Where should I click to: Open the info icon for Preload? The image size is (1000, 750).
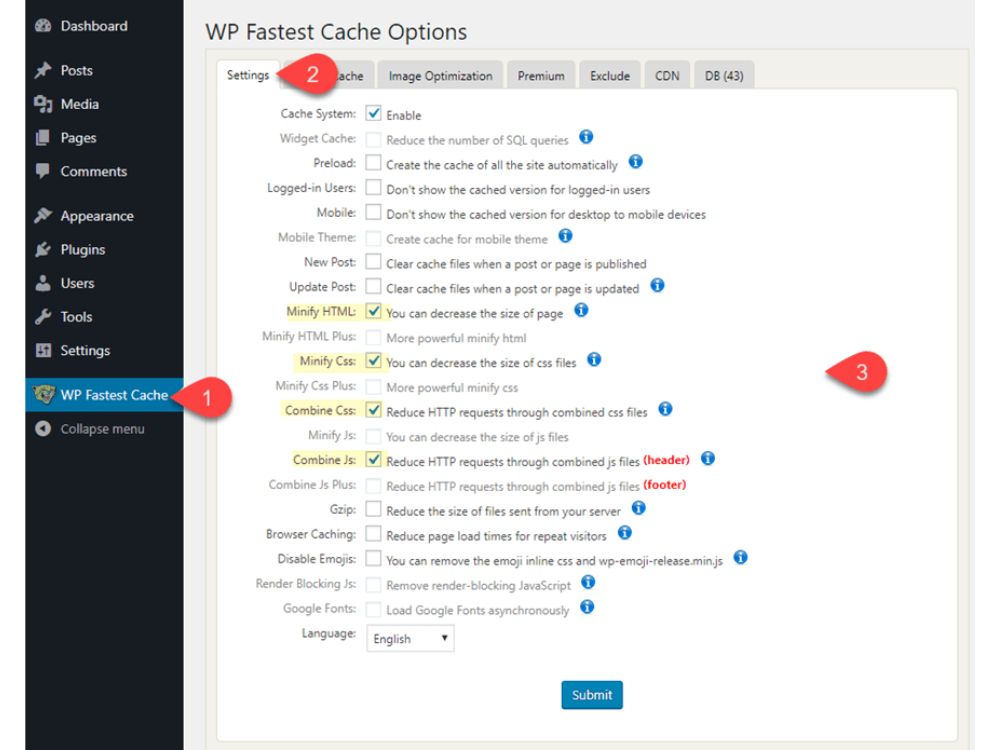point(635,161)
